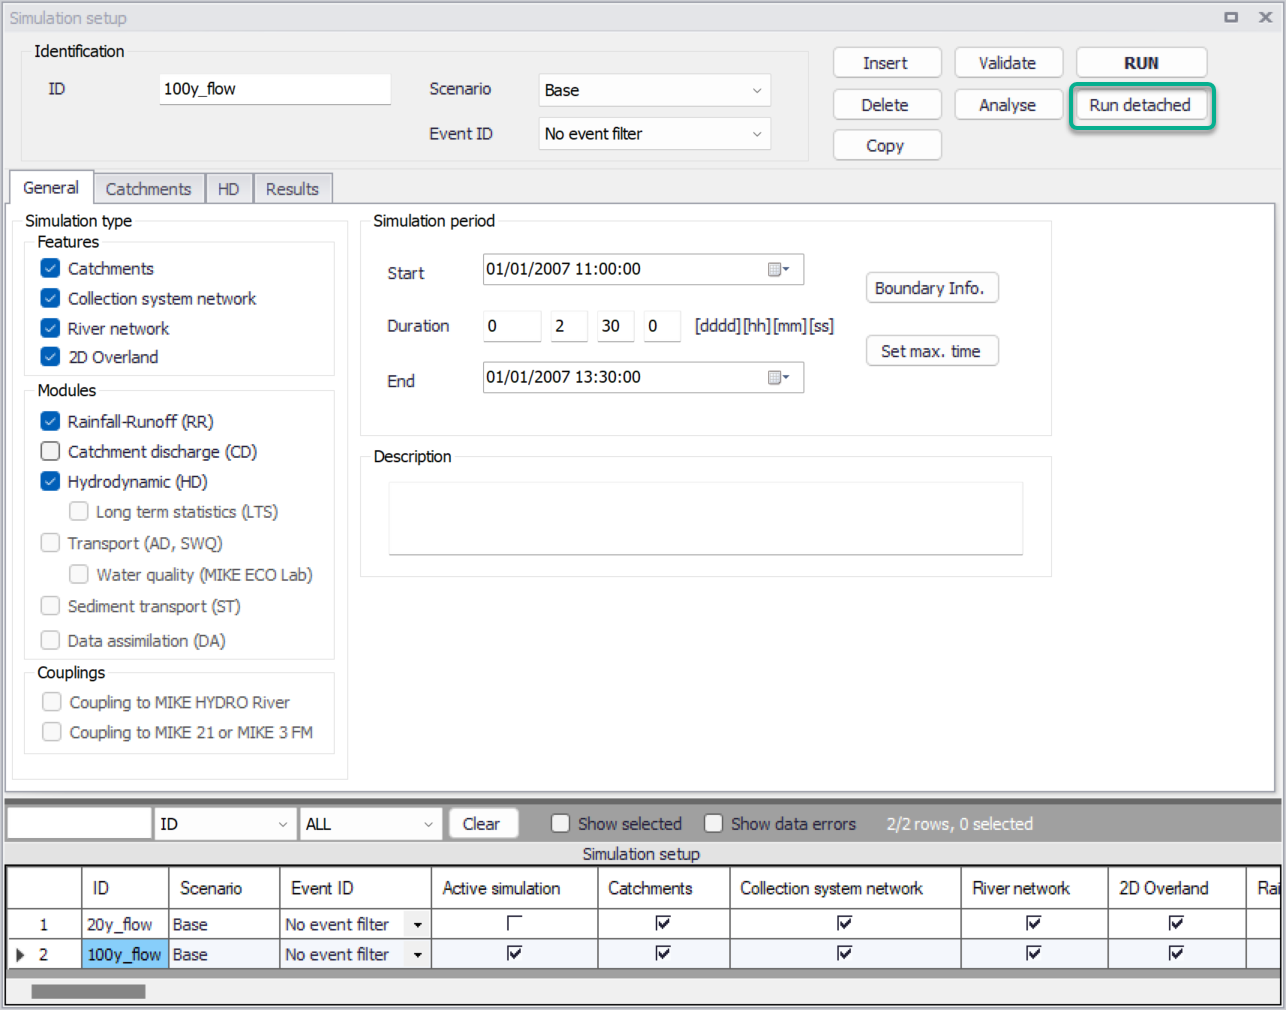Viewport: 1286px width, 1010px height.
Task: Enable Coupling to MIKE 21 or MIKE 3 FM
Action: click(52, 732)
